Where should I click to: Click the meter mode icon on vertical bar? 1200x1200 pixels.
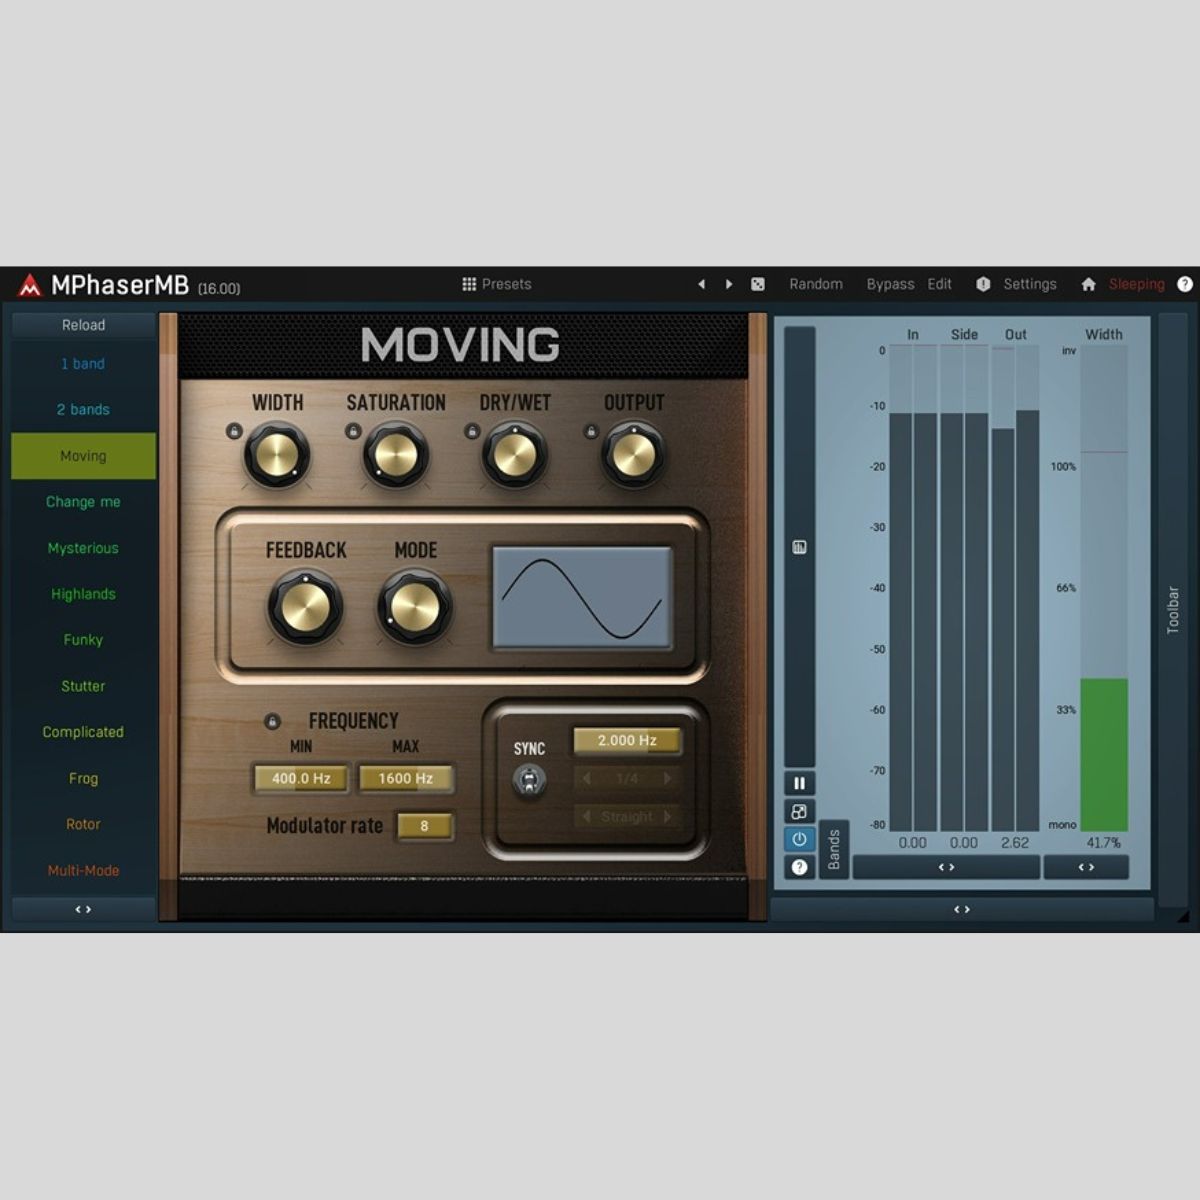tap(799, 547)
